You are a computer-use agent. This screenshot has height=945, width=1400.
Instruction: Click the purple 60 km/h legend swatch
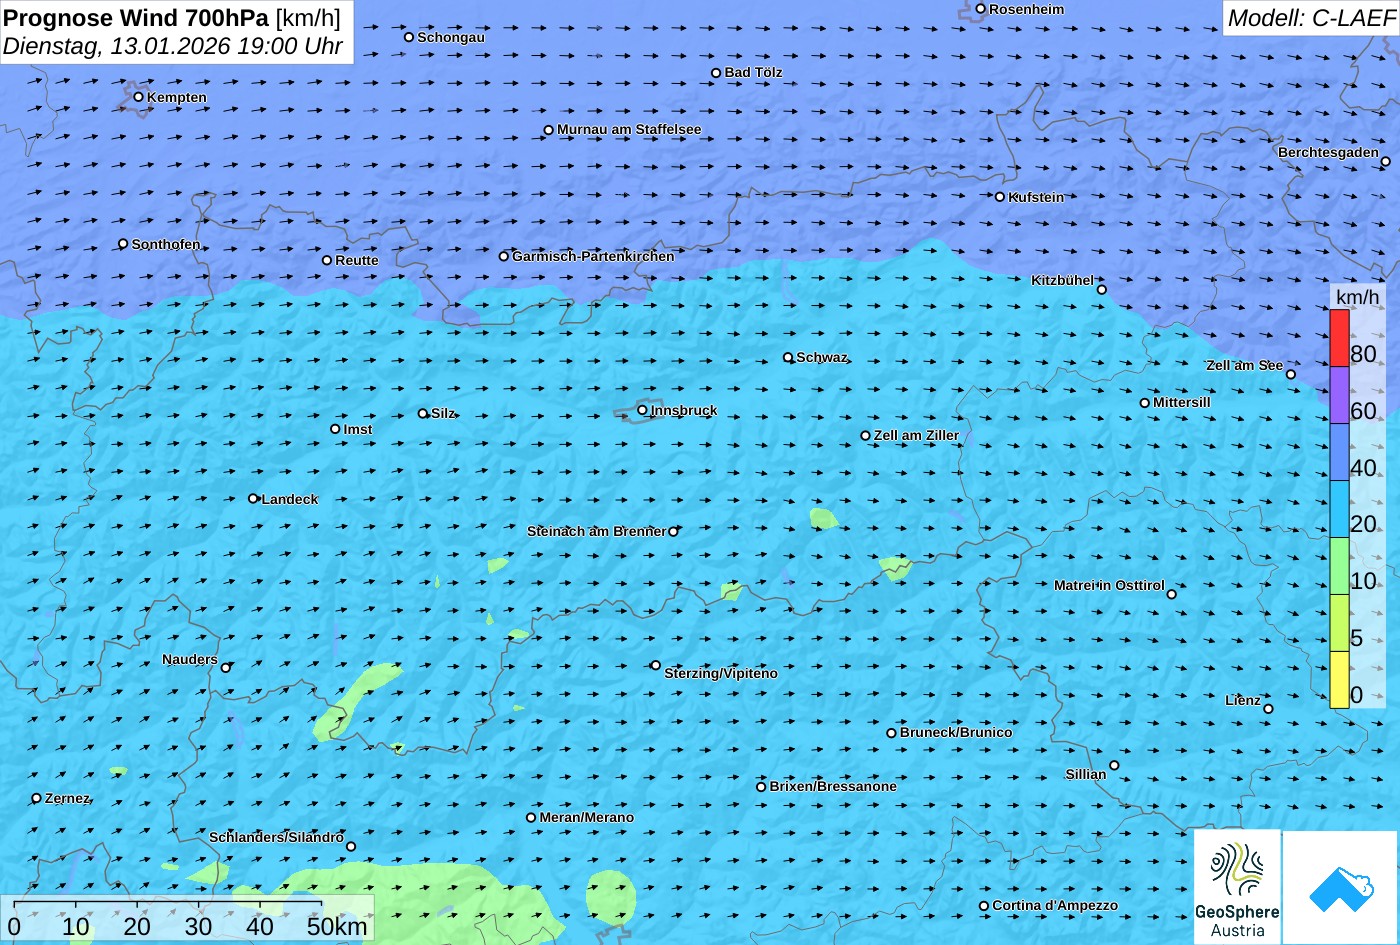pos(1339,396)
